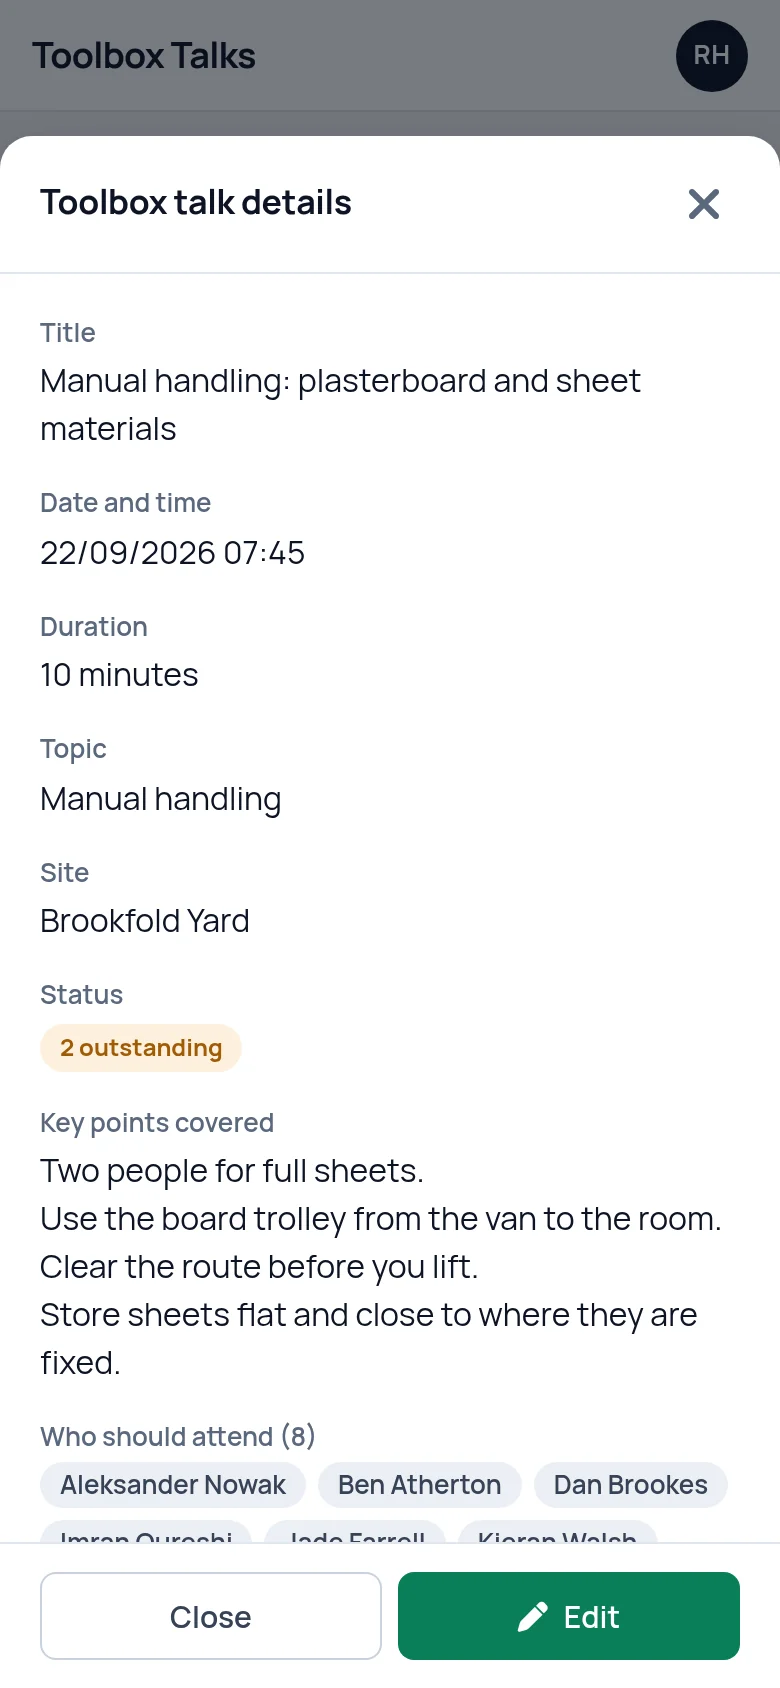Click the partially visible Jade Farrell chip

pos(356,1532)
